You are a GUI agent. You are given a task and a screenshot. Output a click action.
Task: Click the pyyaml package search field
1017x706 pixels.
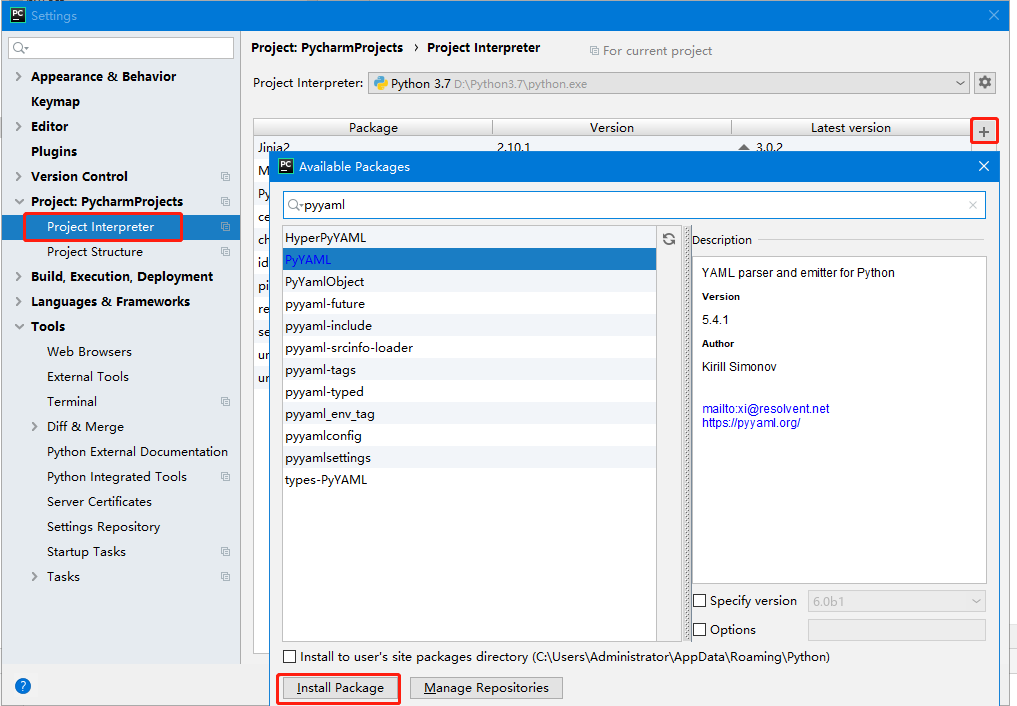[x=634, y=205]
